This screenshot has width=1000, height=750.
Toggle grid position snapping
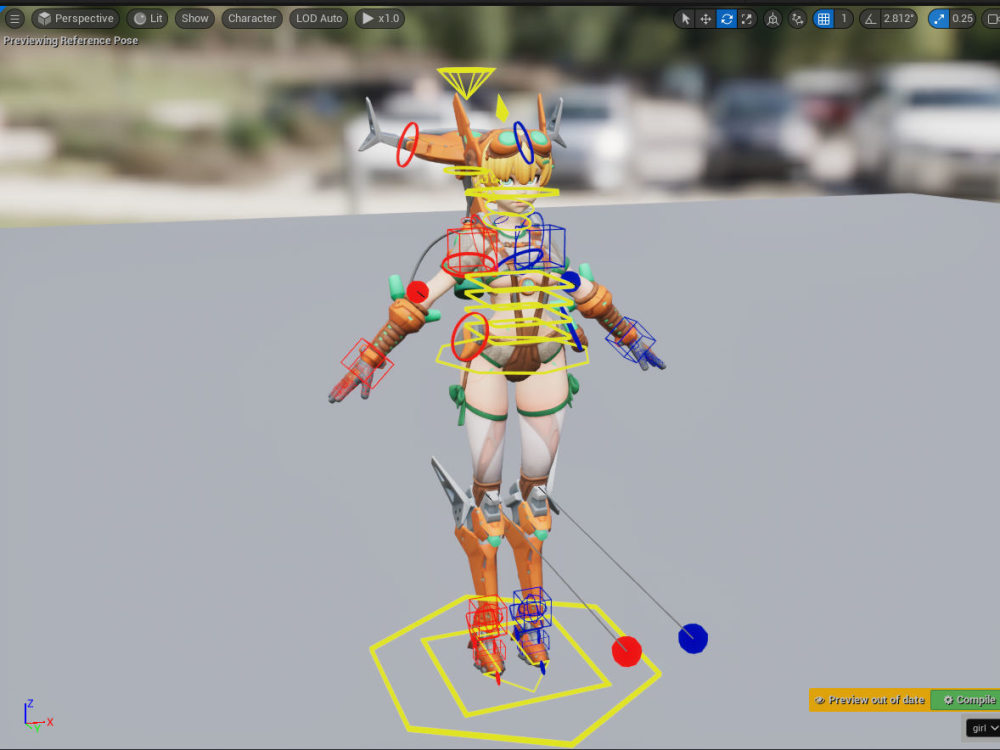coord(823,18)
